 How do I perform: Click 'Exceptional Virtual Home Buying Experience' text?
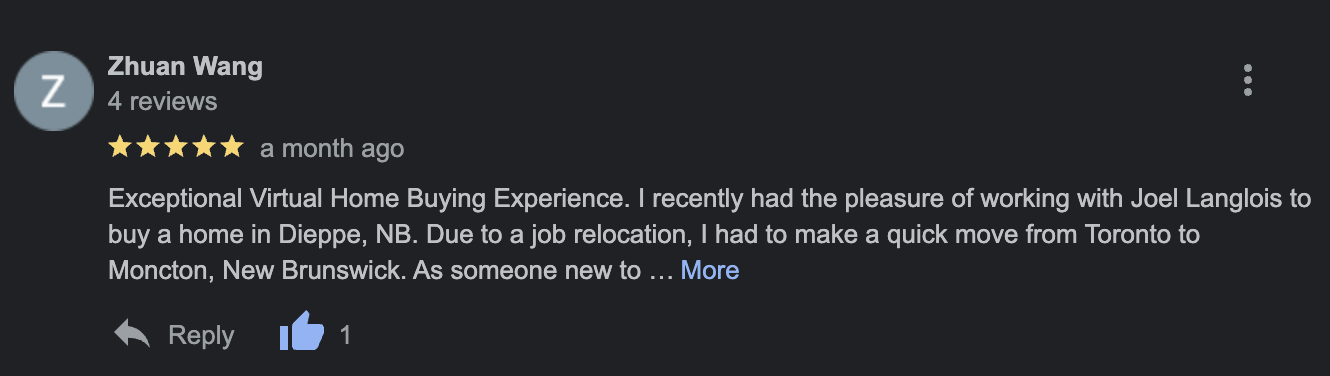pyautogui.click(x=368, y=199)
